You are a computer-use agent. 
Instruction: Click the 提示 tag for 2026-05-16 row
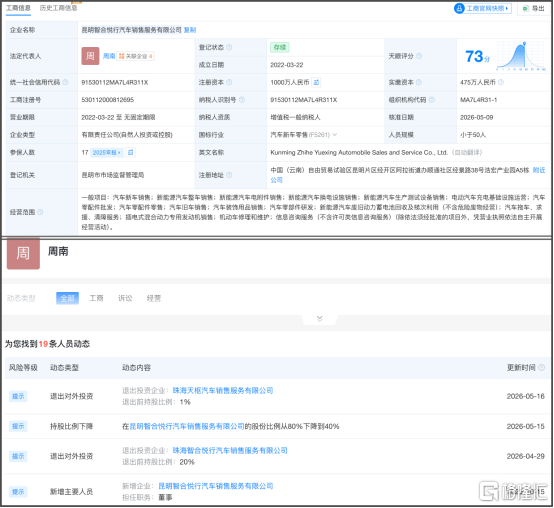(x=18, y=396)
